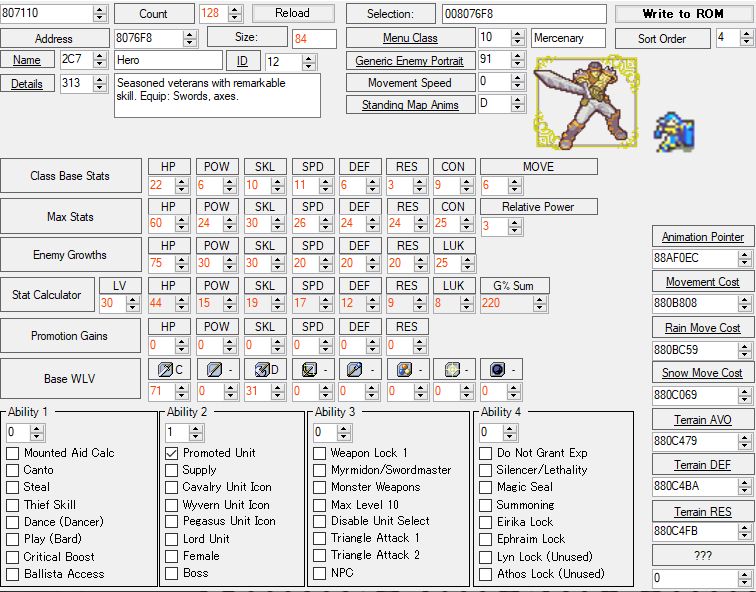
Task: Click the Reload button
Action: pyautogui.click(x=292, y=13)
